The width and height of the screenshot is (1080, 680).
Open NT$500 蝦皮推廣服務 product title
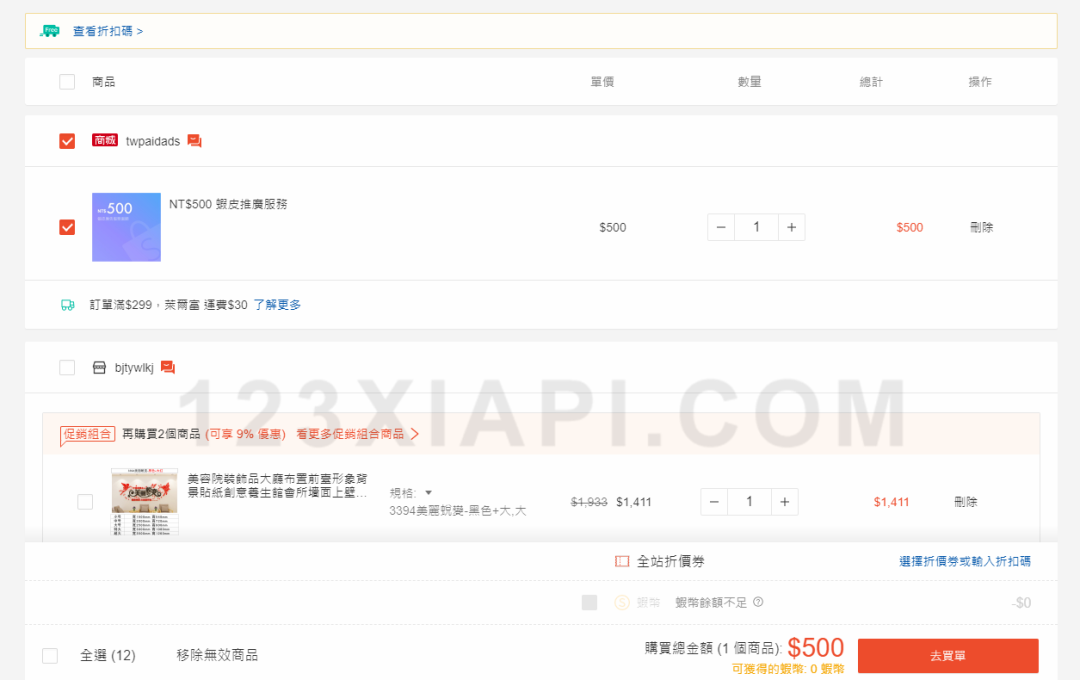coord(228,204)
